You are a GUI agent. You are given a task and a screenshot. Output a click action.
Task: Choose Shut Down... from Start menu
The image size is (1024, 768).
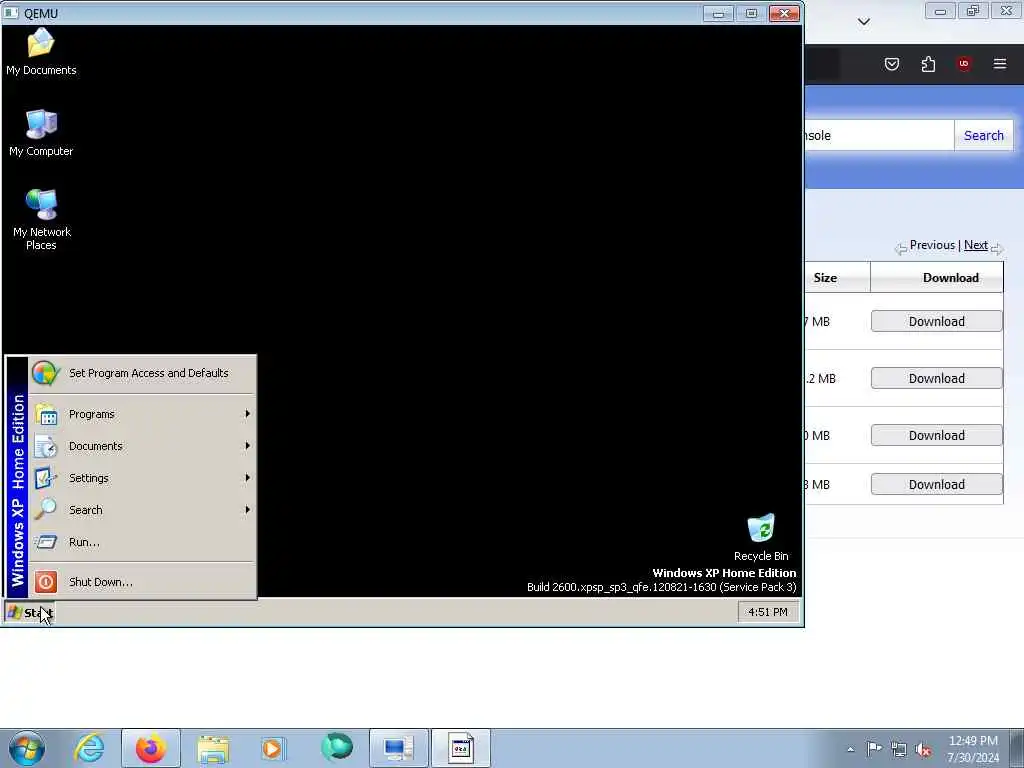tap(142, 582)
